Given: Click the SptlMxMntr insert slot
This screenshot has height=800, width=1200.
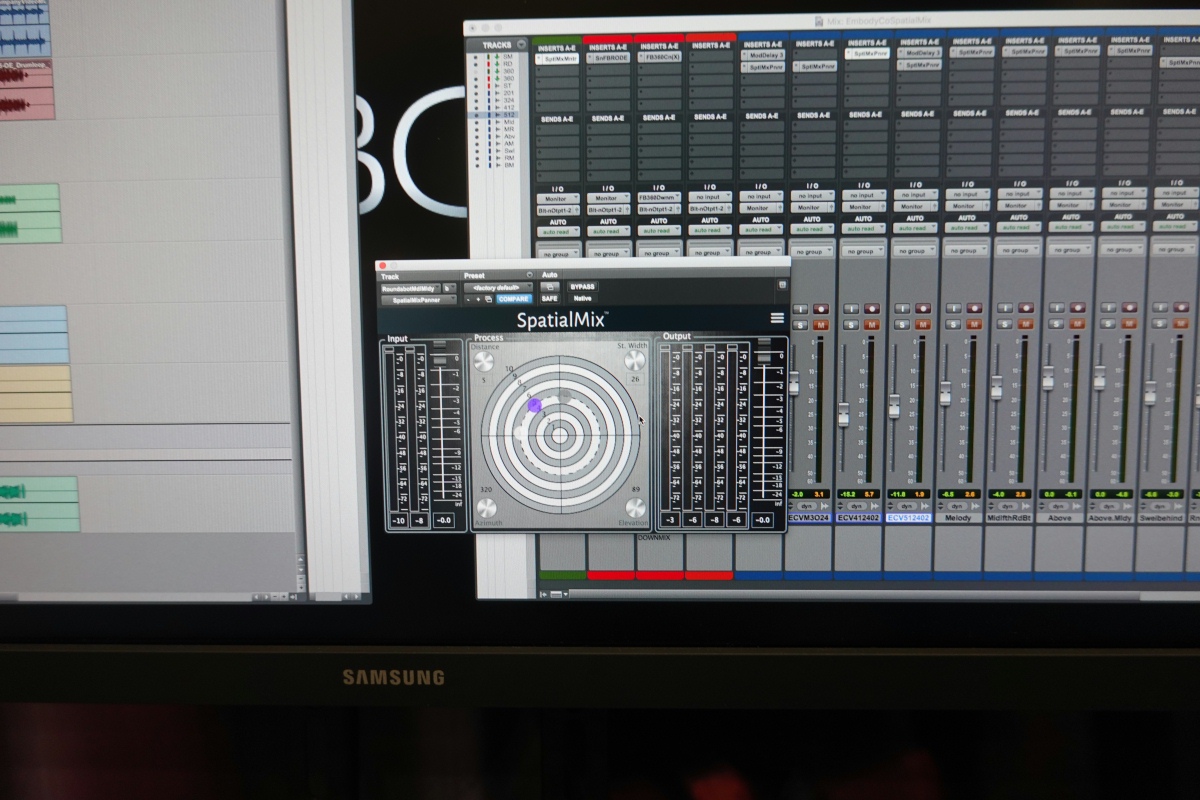Looking at the screenshot, I should point(556,58).
